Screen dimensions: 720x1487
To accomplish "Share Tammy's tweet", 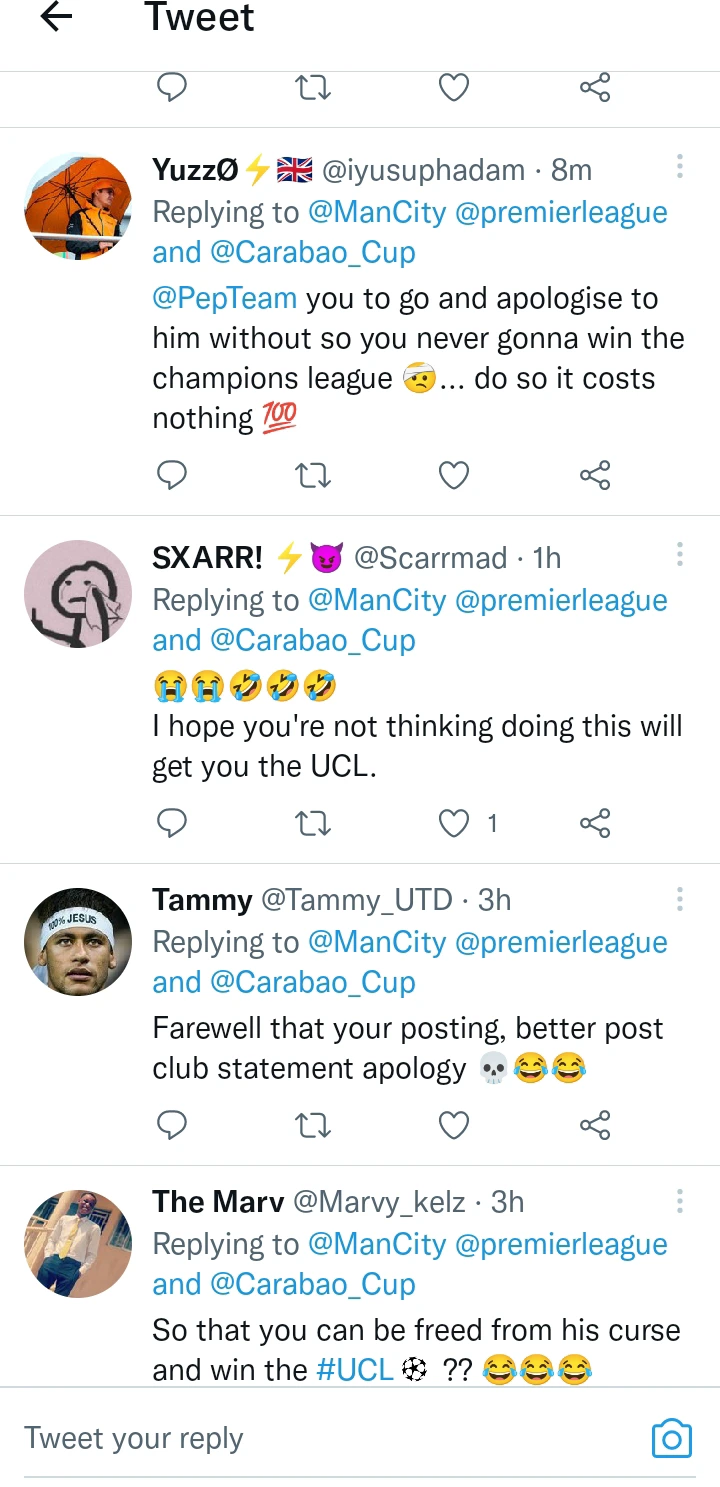I will 595,1125.
